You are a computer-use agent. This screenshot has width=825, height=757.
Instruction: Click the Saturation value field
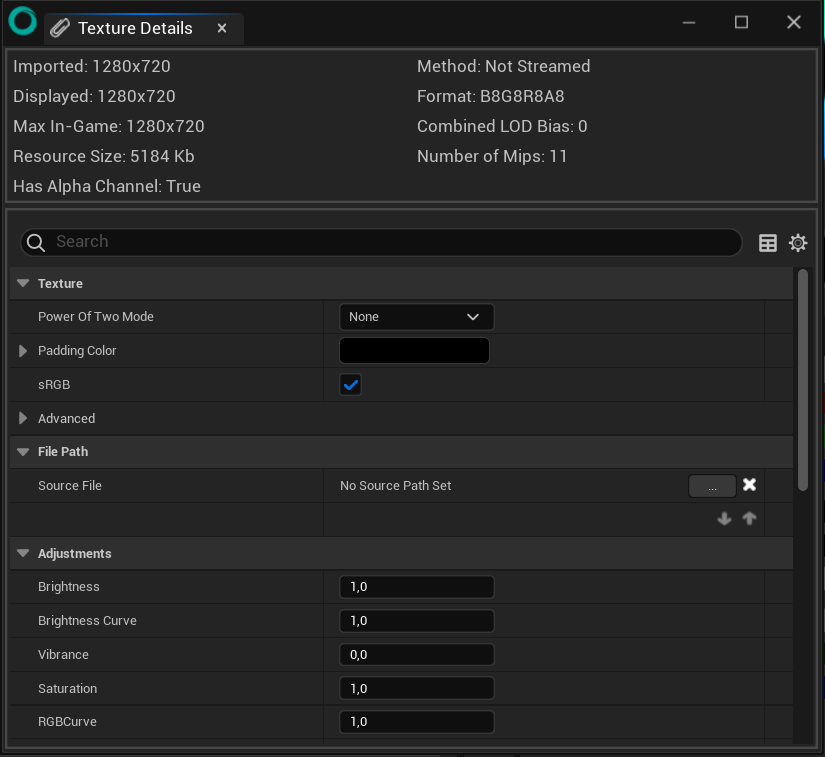point(416,689)
